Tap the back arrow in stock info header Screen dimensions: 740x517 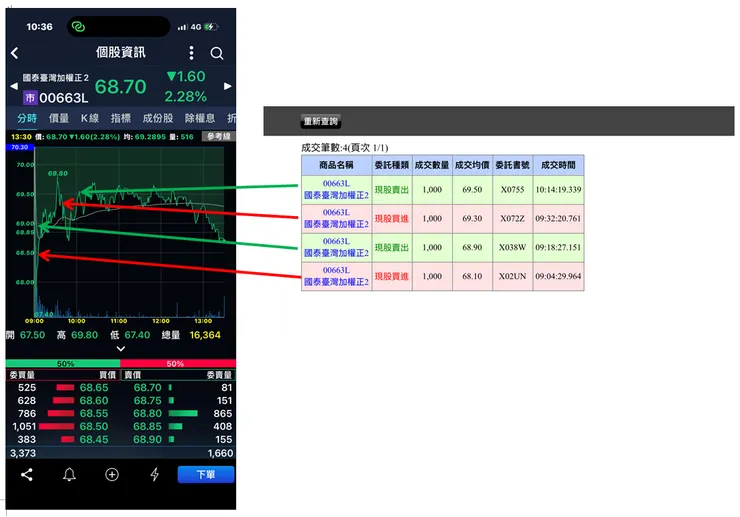click(x=15, y=53)
